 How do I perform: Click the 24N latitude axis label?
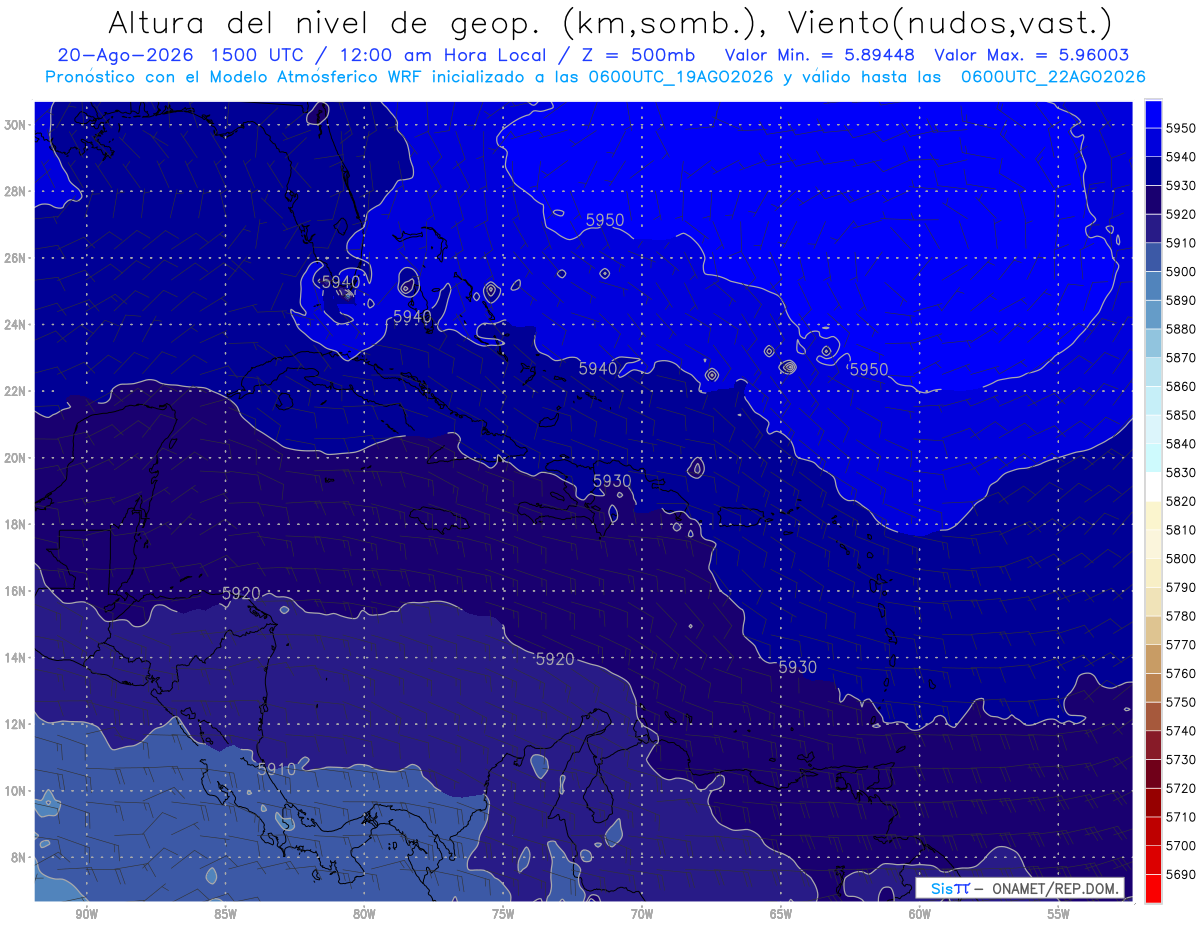pos(17,325)
